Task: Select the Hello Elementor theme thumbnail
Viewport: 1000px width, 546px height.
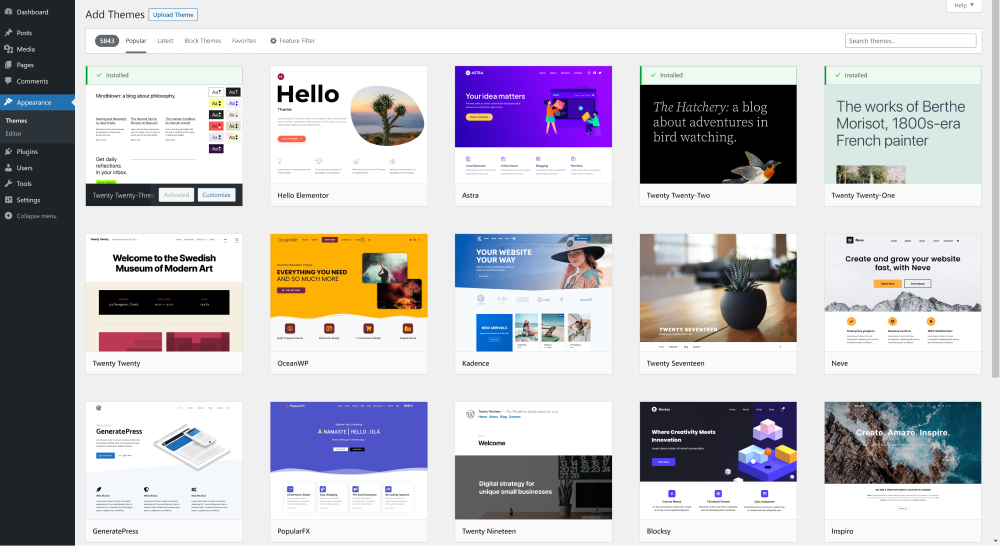Action: [349, 125]
